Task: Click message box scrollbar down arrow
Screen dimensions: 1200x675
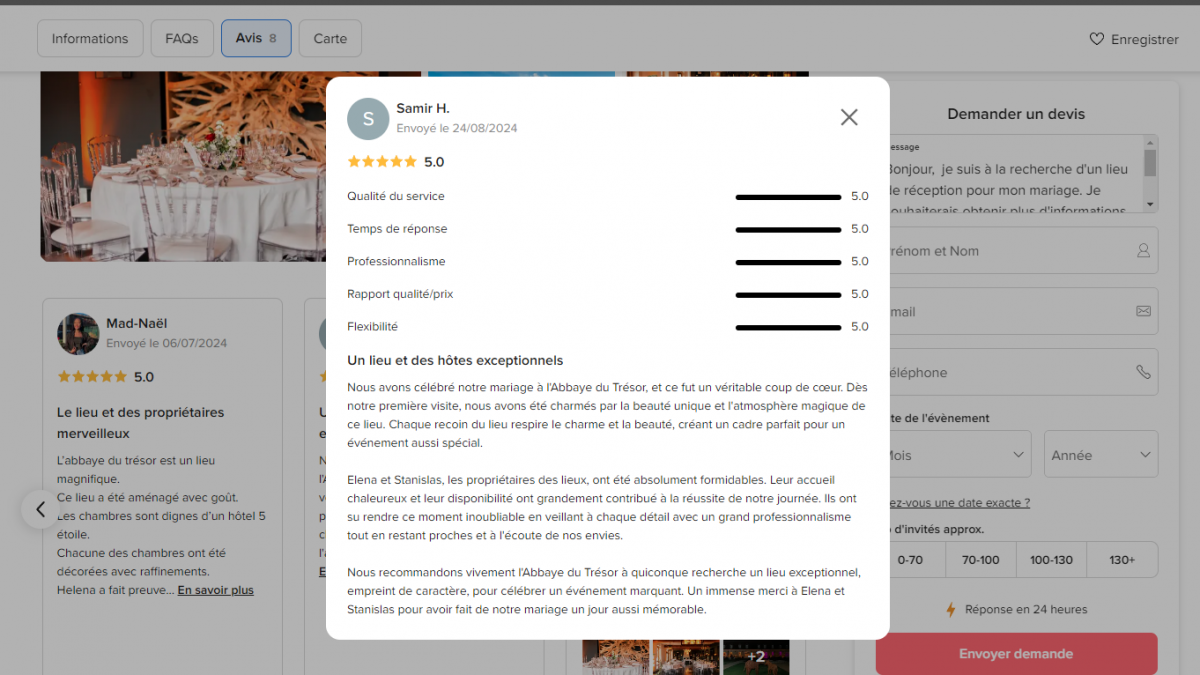Action: [1150, 204]
